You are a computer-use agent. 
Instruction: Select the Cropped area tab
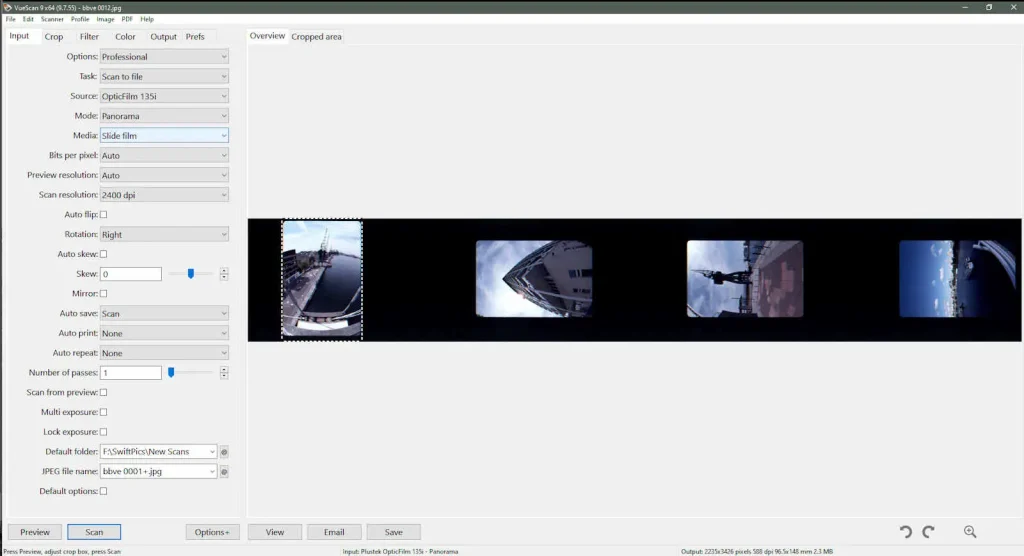316,37
